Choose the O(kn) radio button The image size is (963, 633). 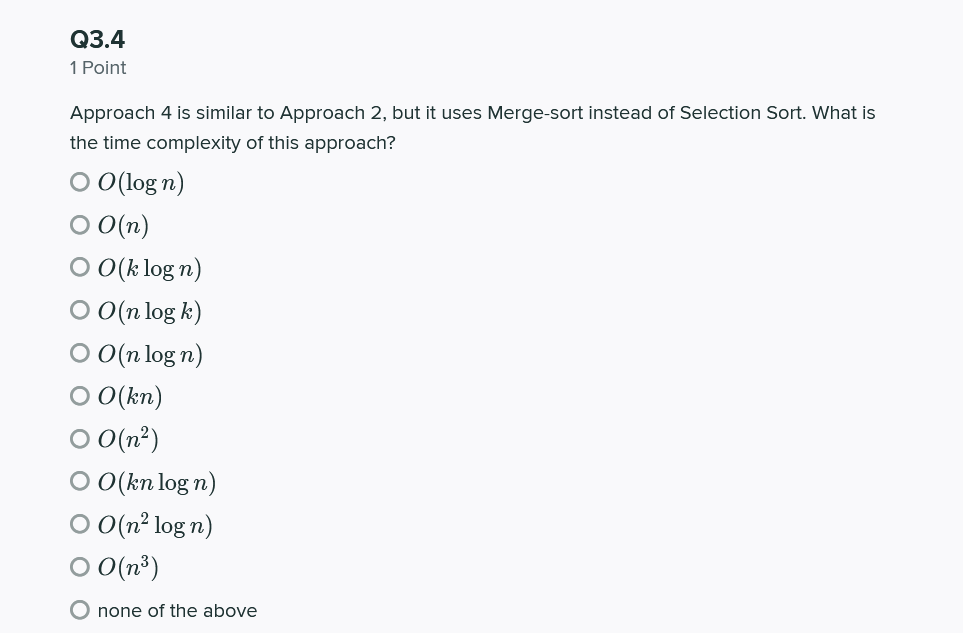click(x=80, y=397)
